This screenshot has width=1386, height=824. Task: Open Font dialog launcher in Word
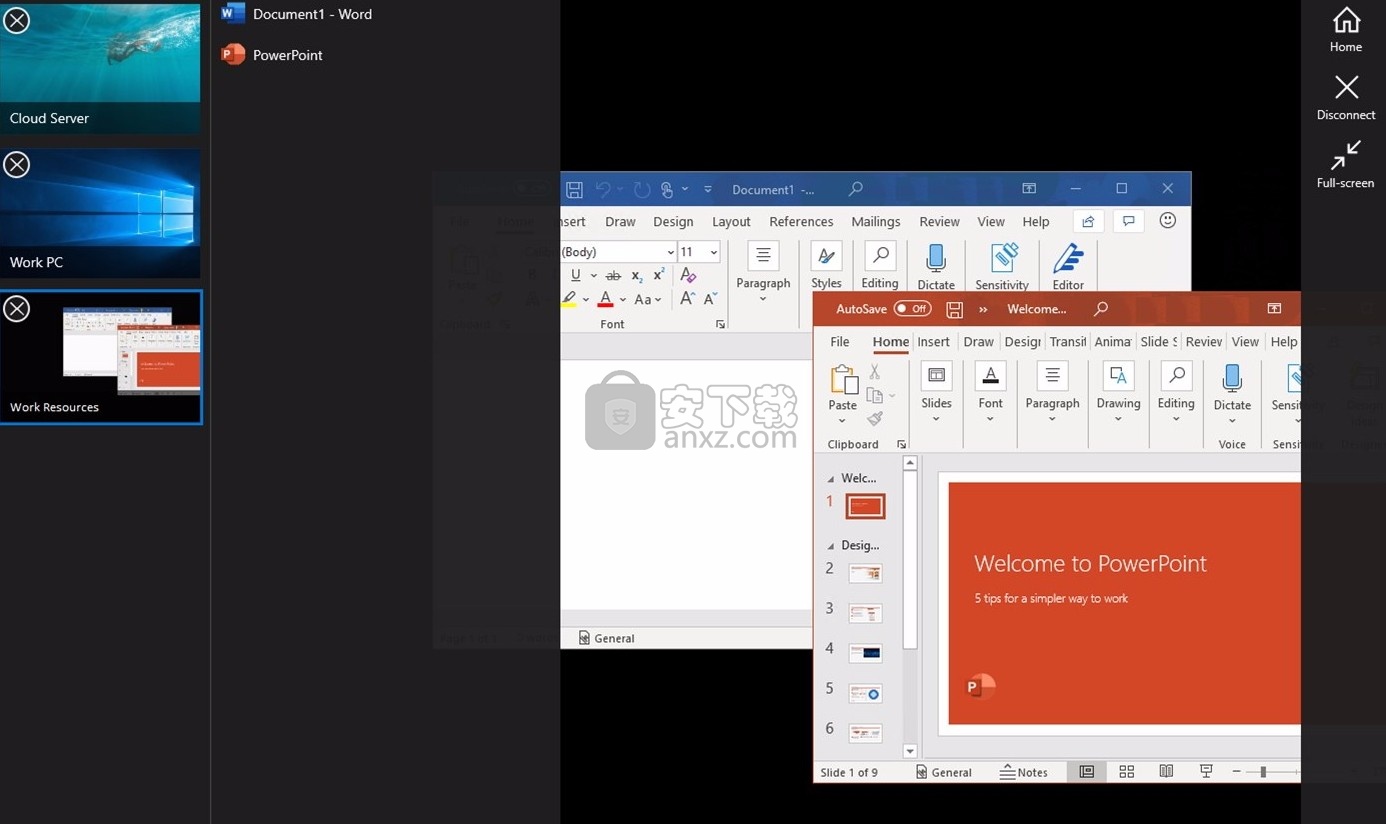point(720,324)
